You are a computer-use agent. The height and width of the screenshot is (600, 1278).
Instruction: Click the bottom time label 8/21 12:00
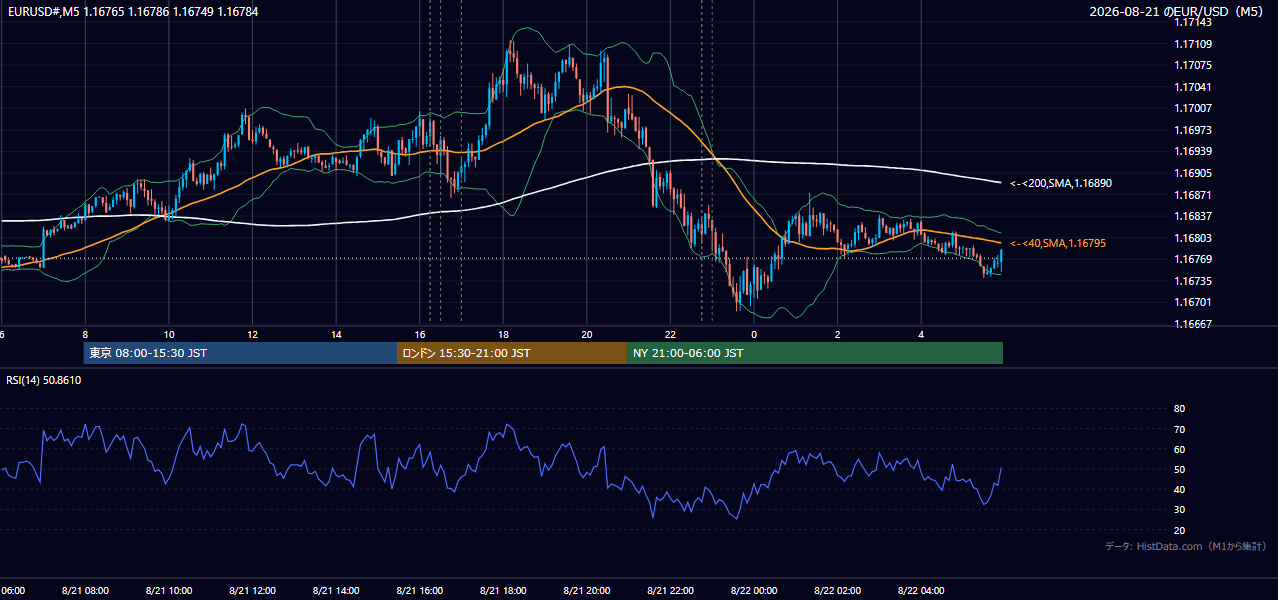tap(252, 591)
